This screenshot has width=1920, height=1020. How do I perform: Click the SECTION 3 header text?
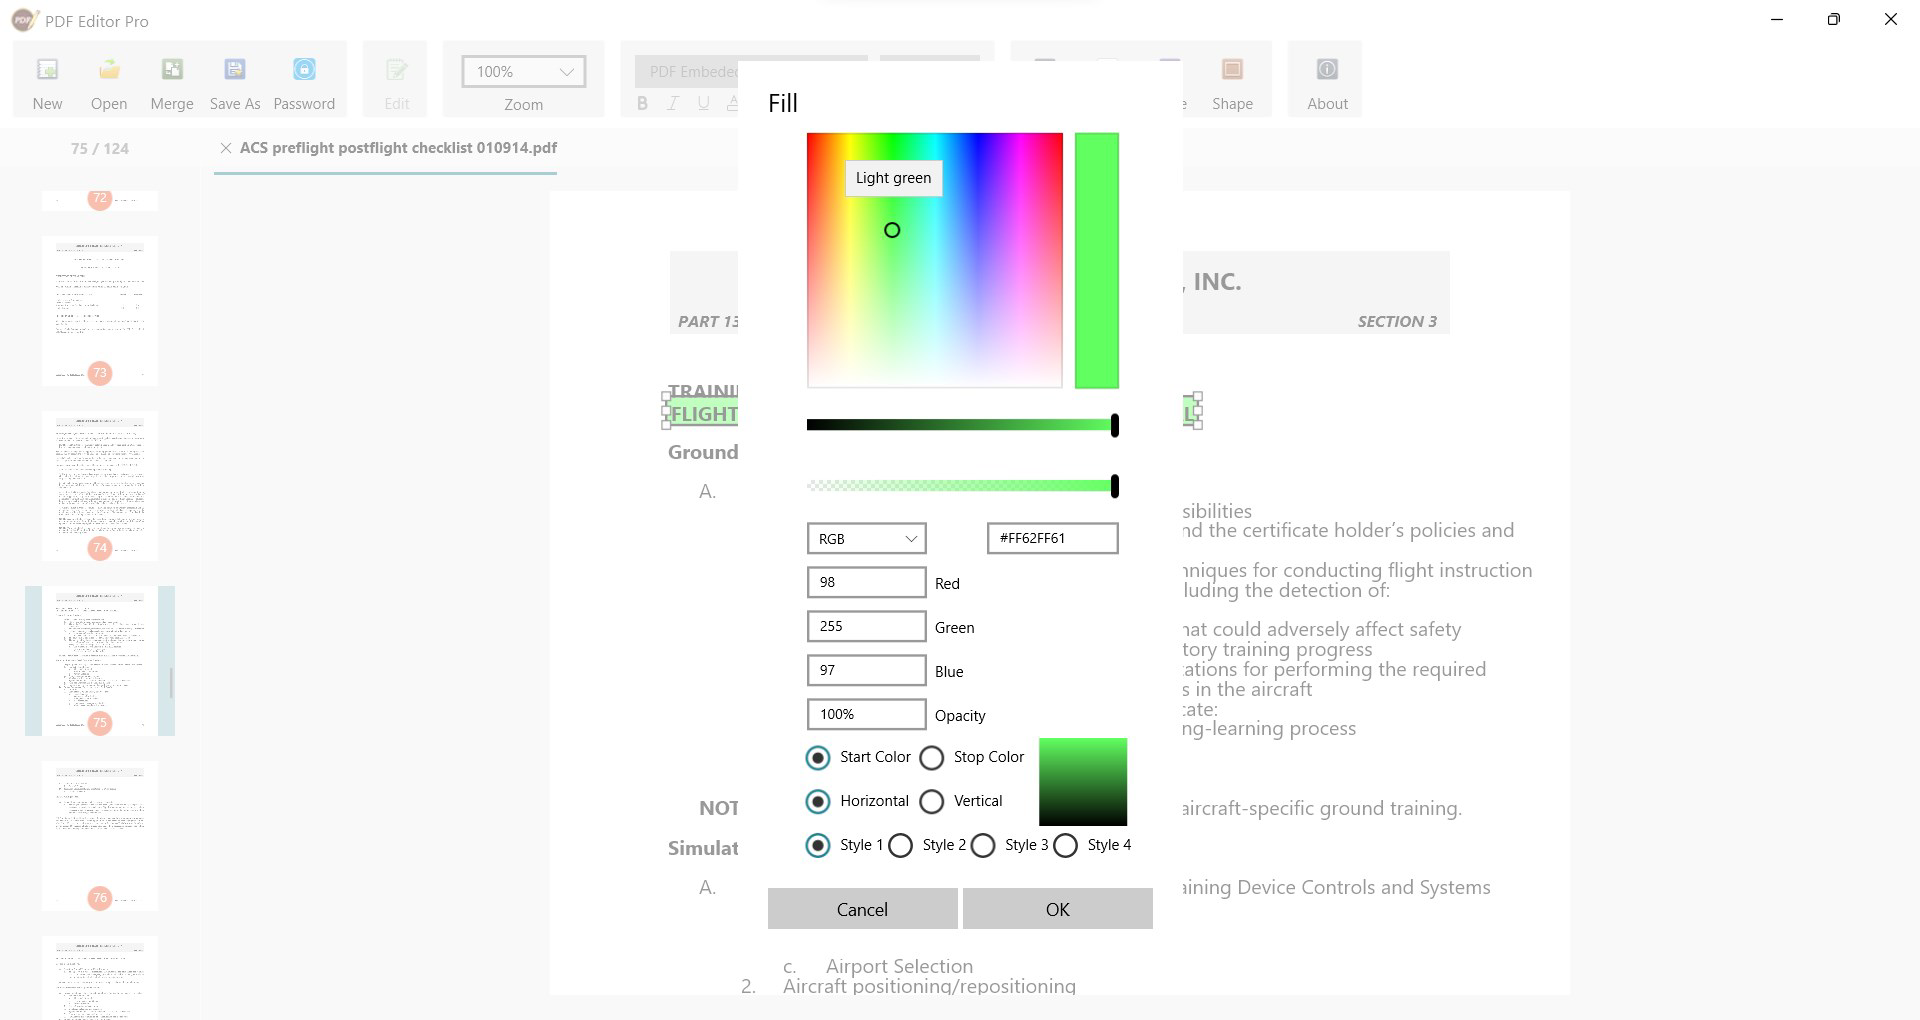click(x=1397, y=321)
